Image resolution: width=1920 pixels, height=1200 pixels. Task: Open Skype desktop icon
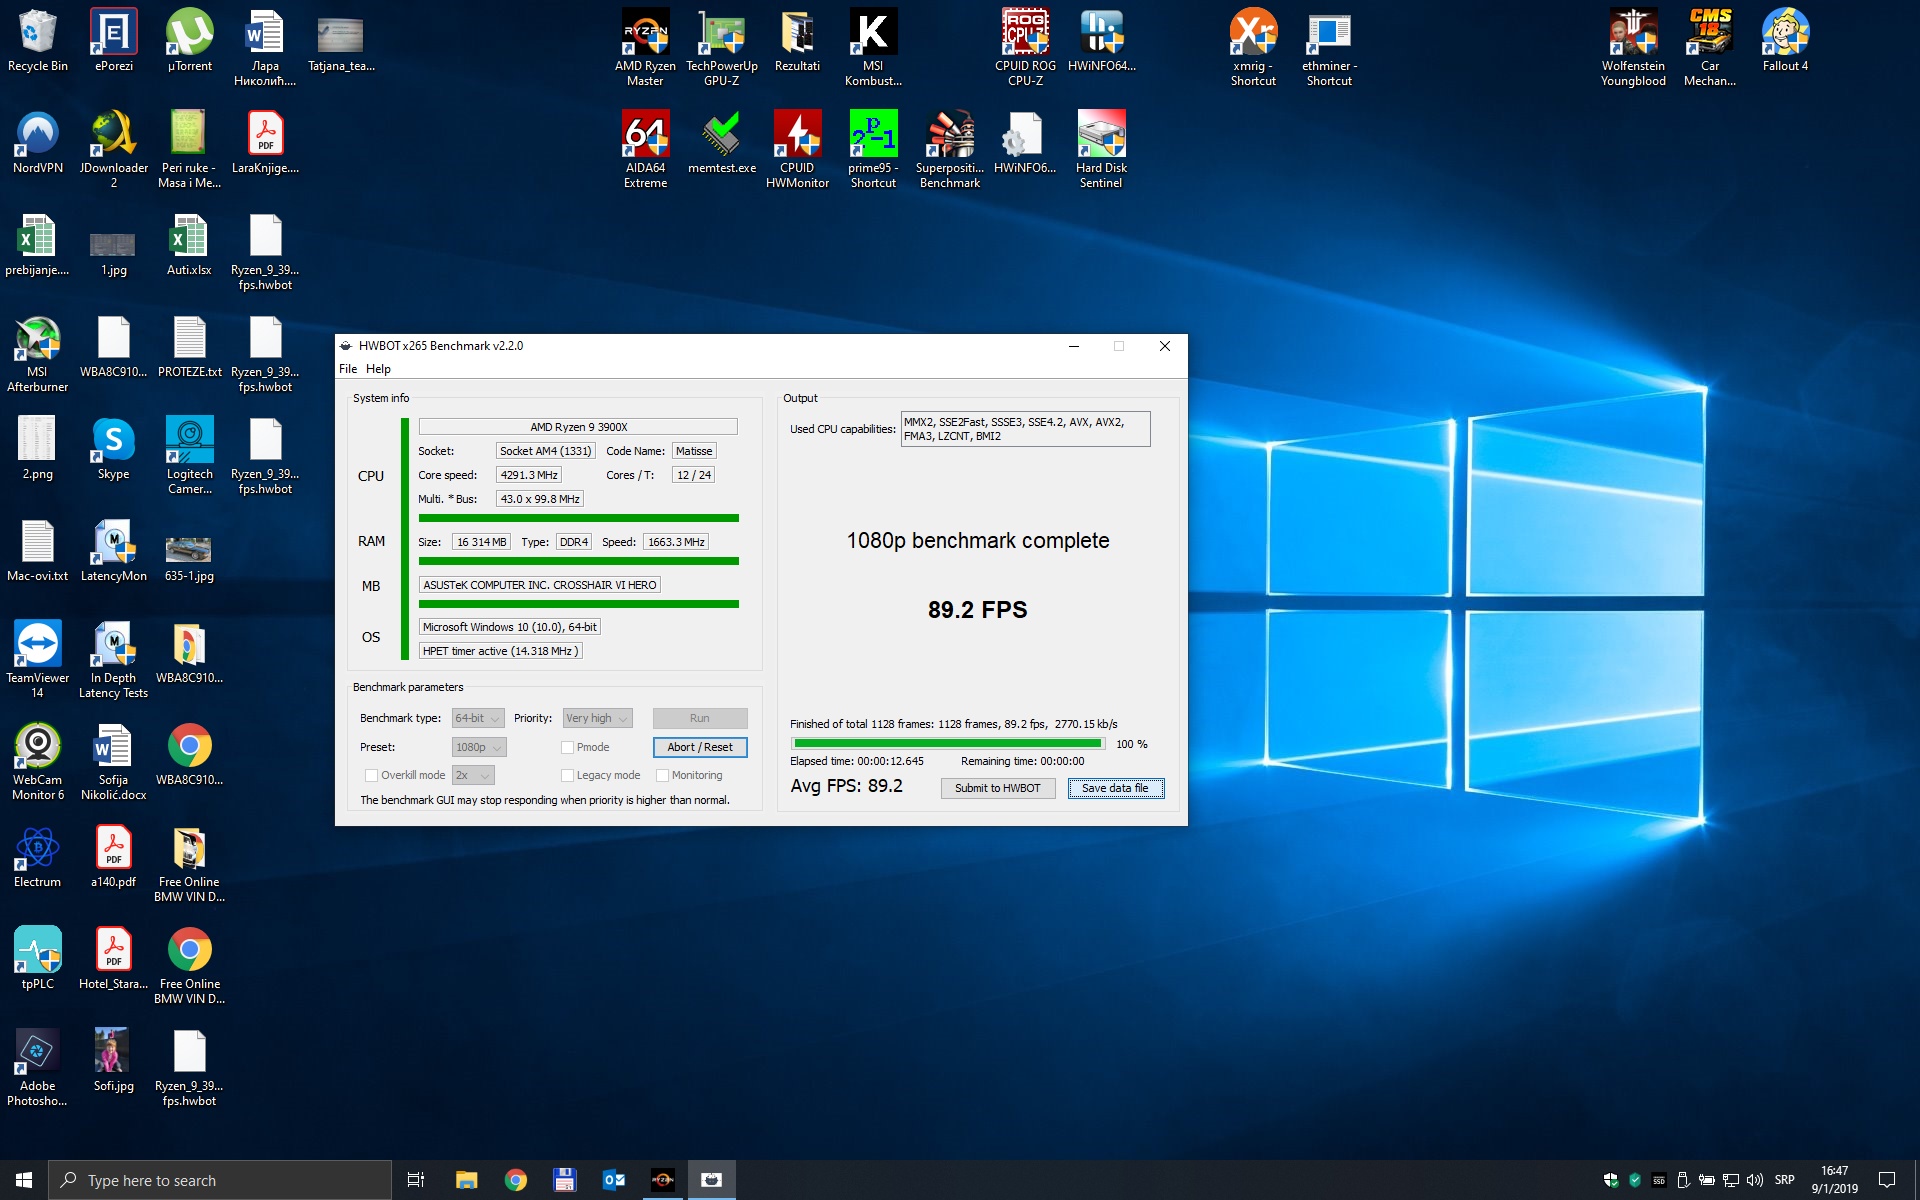[x=113, y=448]
